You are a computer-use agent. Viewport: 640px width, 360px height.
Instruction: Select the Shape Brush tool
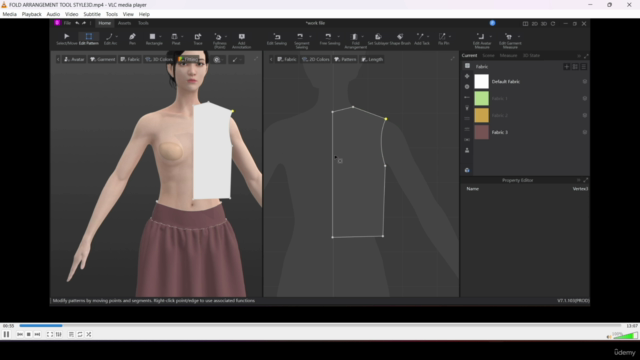pos(400,39)
